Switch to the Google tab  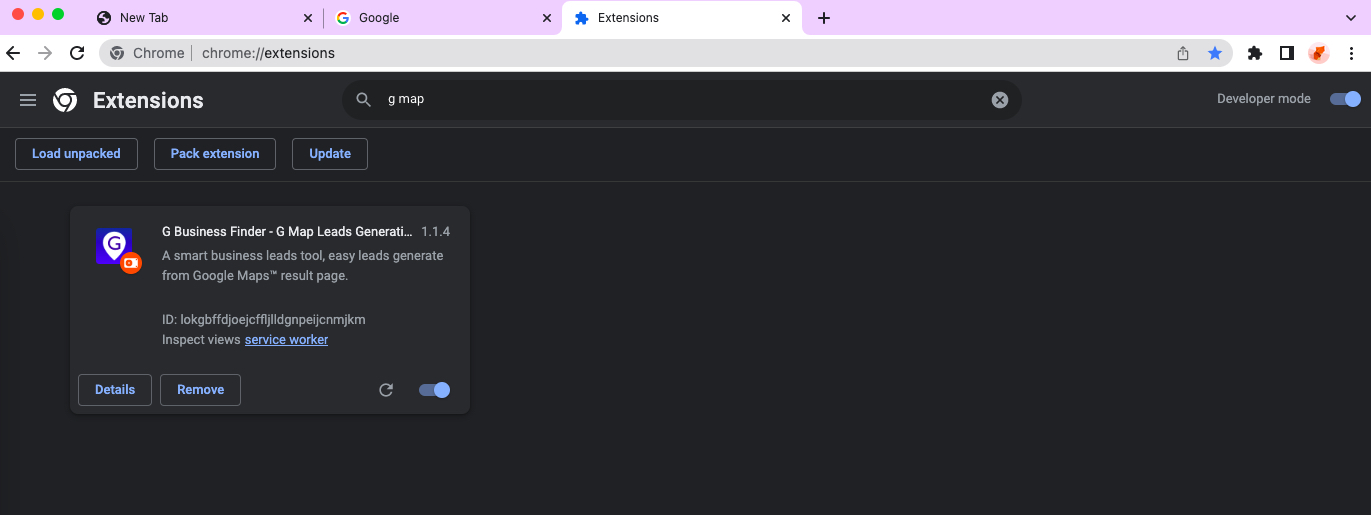pos(443,18)
